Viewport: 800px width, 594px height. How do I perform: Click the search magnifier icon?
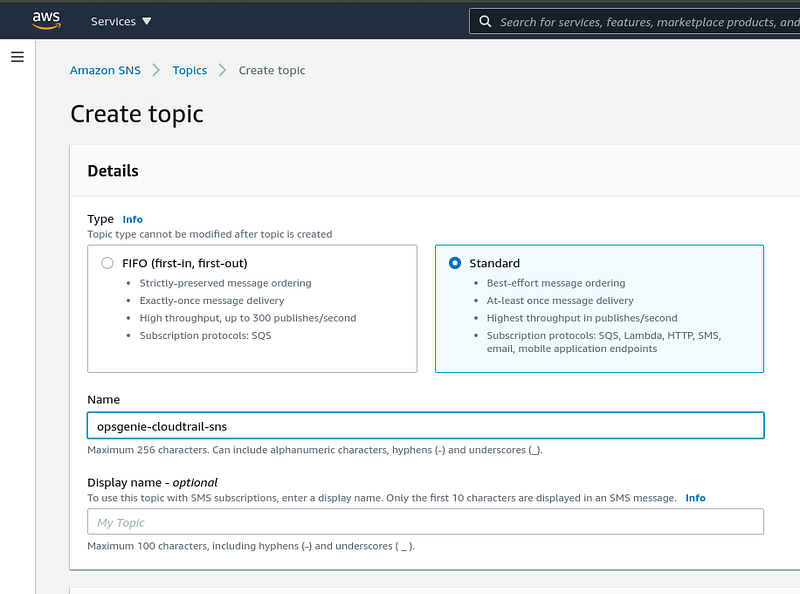point(485,21)
